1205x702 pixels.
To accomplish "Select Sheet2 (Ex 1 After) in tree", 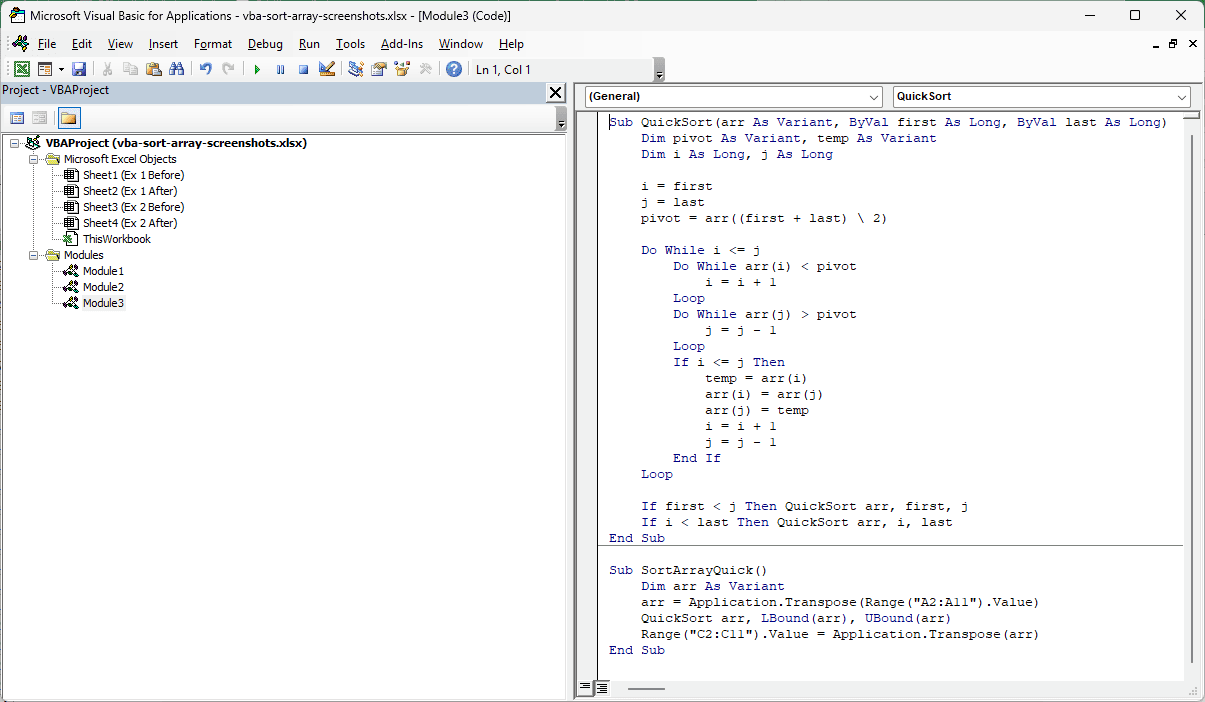I will click(x=130, y=191).
